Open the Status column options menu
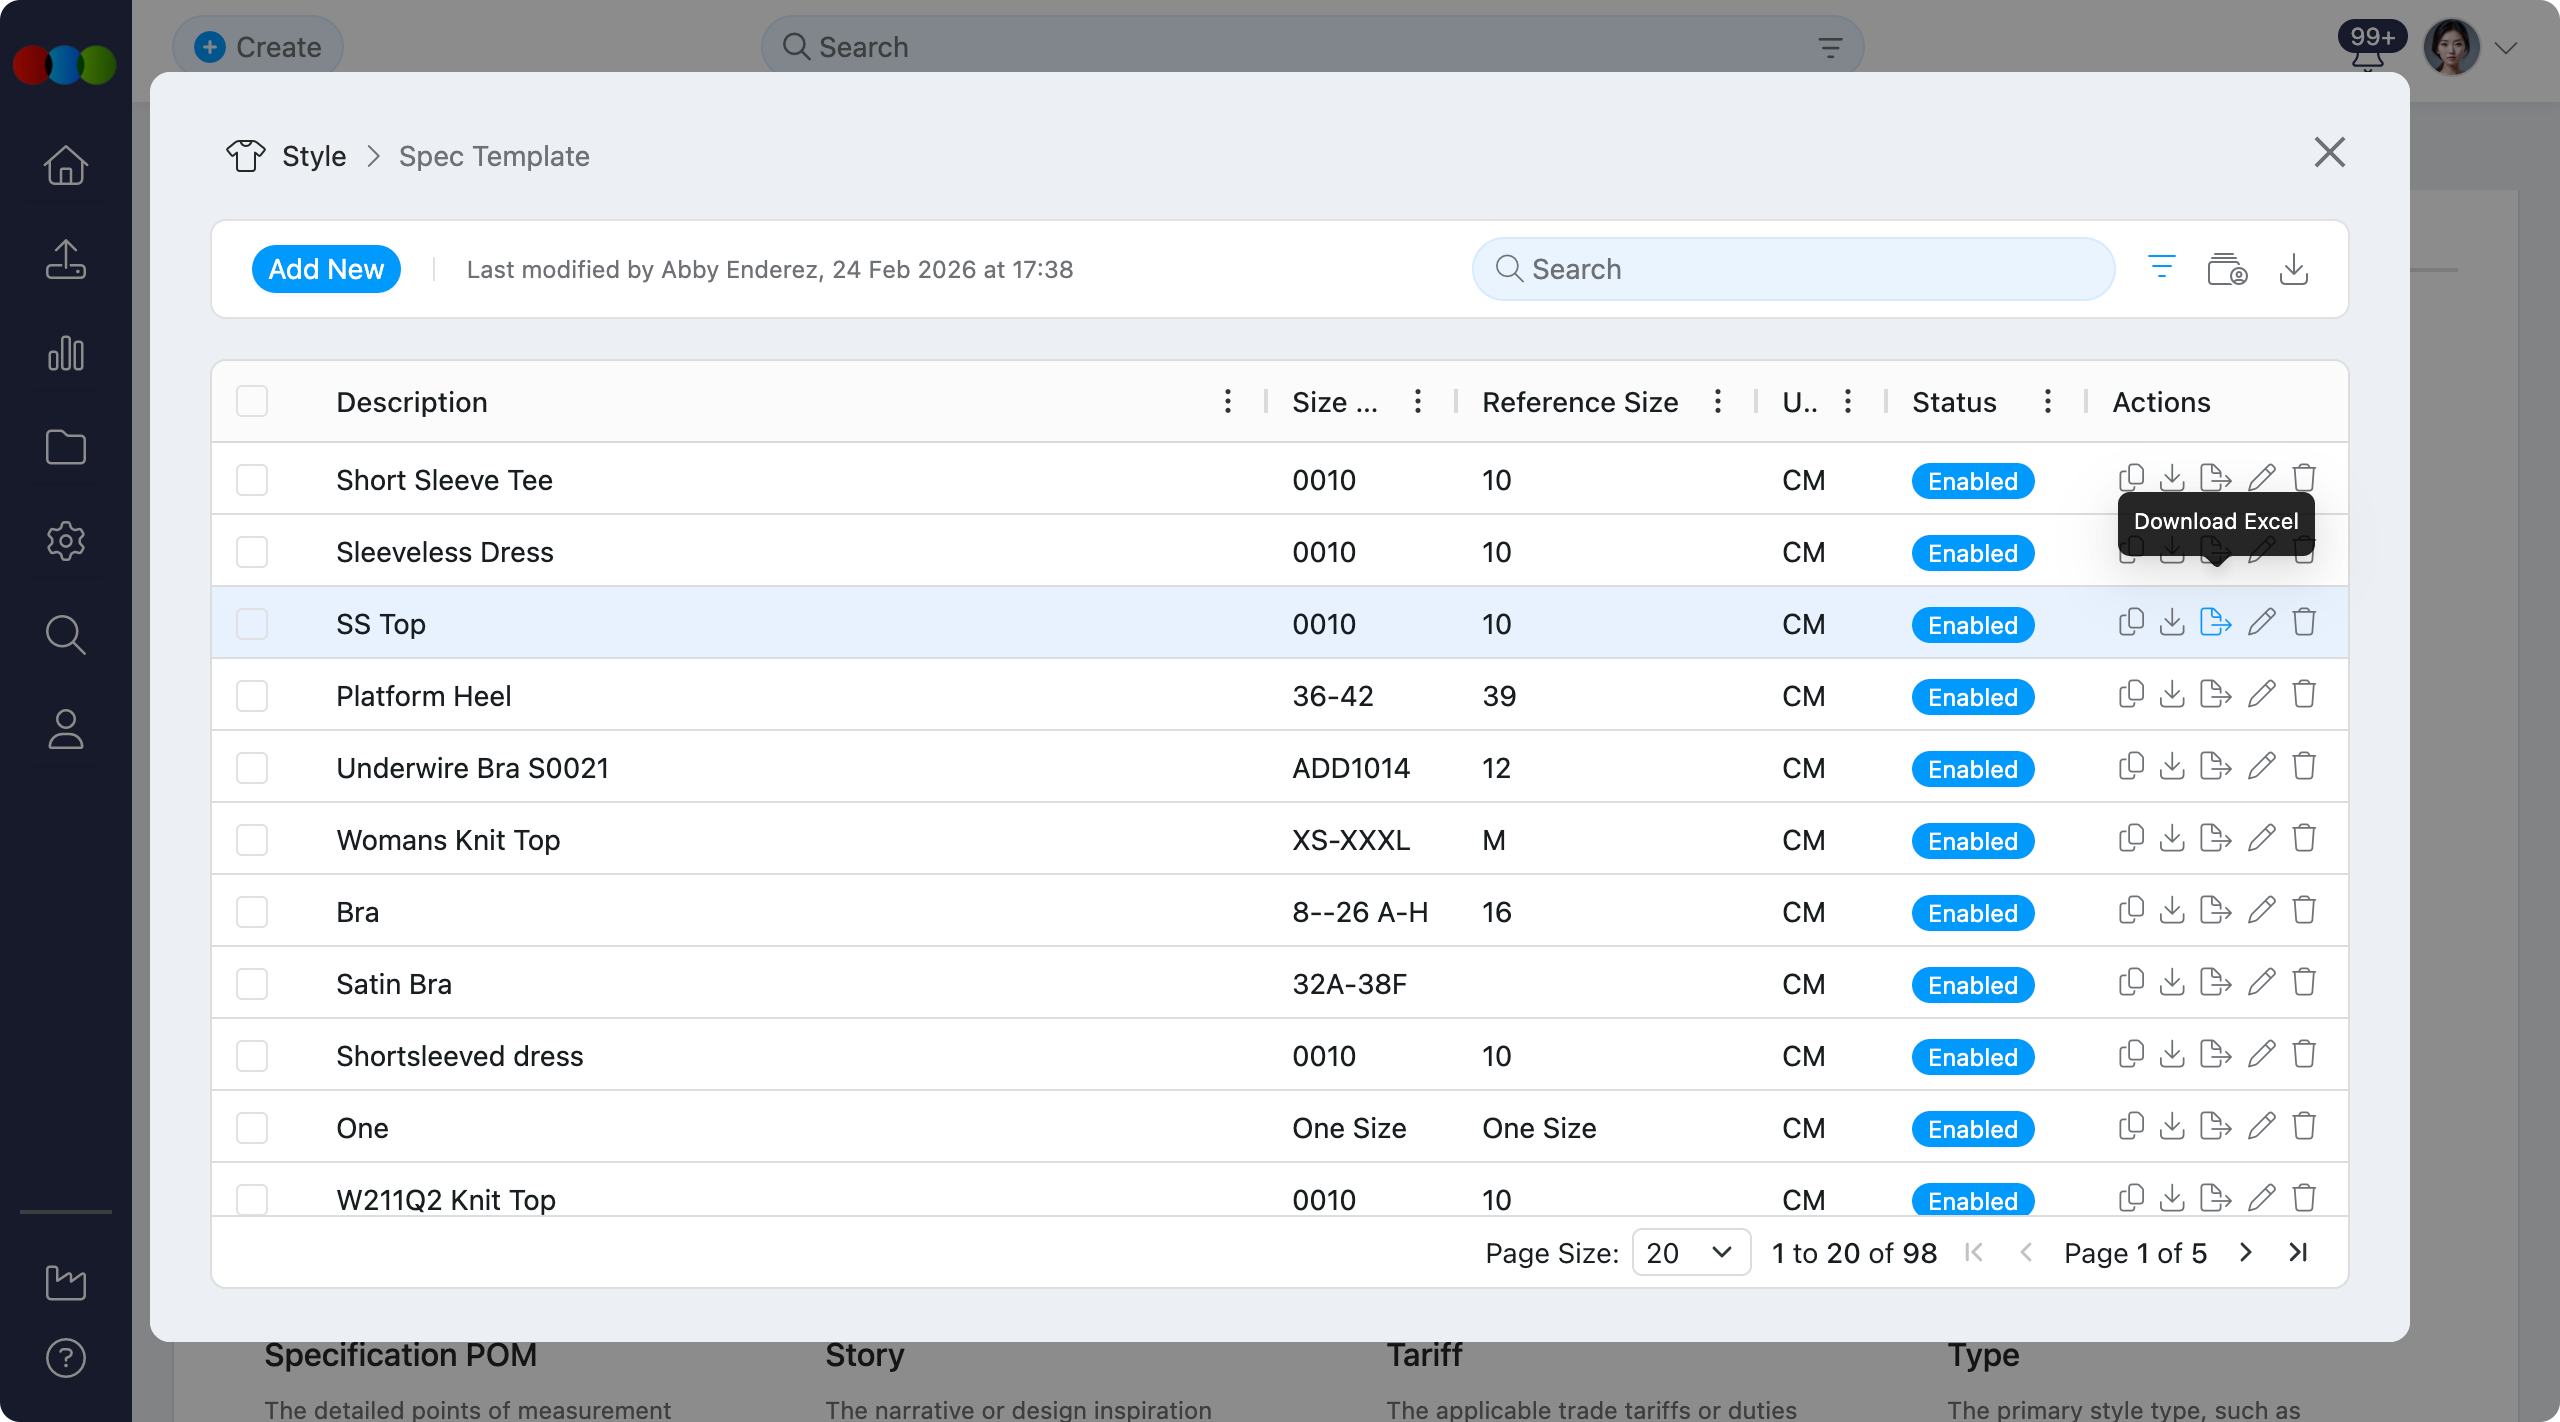This screenshot has height=1422, width=2560. click(x=2047, y=401)
